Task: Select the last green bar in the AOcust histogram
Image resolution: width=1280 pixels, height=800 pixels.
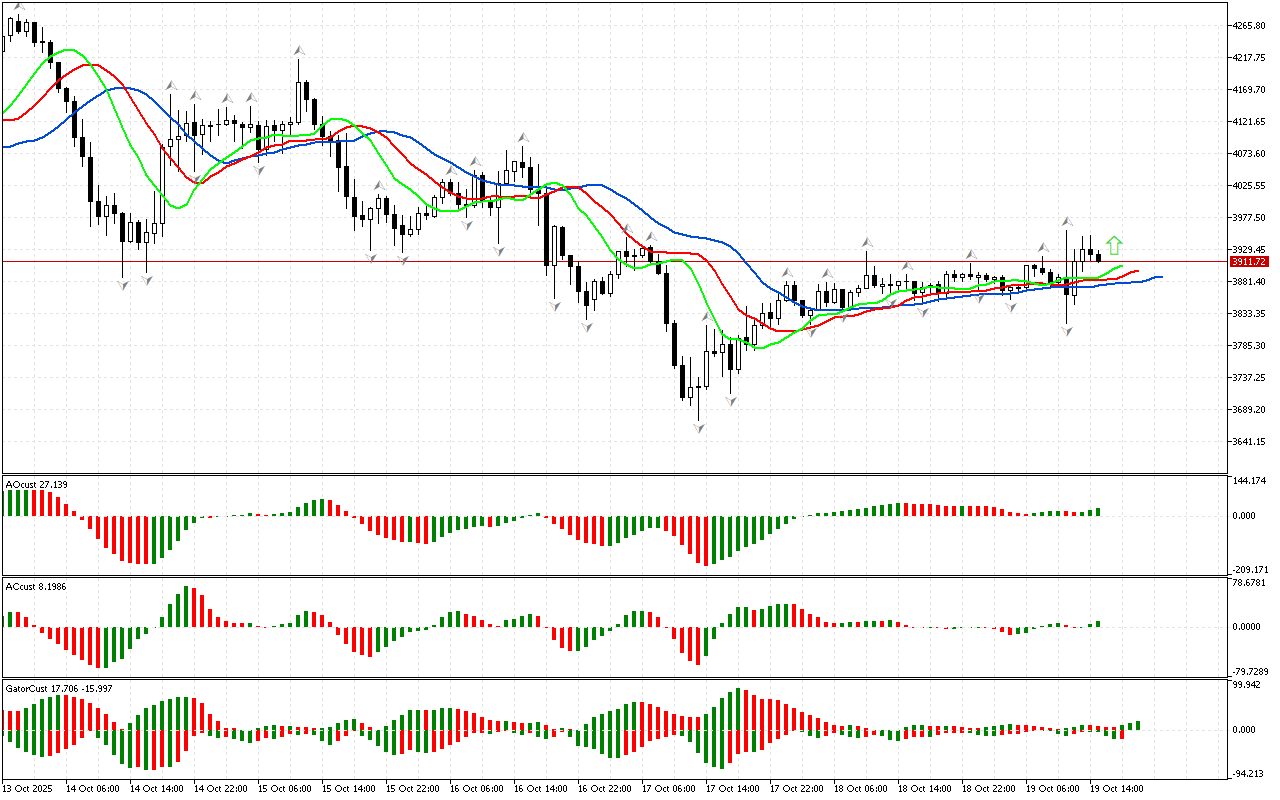Action: coord(1098,512)
